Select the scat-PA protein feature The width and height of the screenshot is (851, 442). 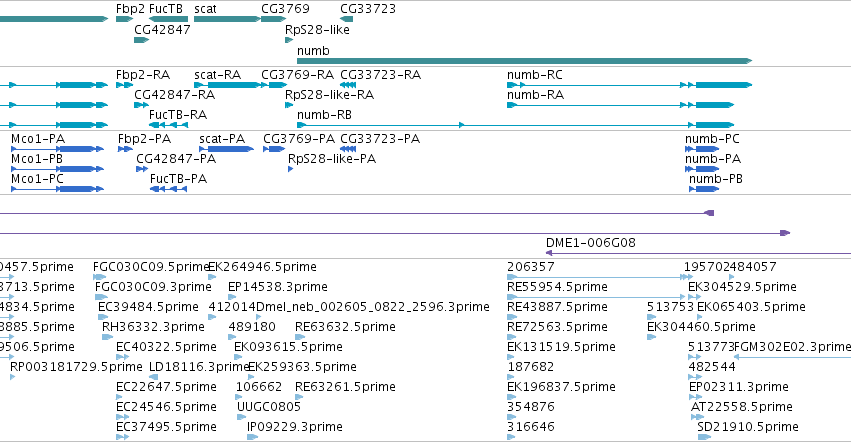pyautogui.click(x=226, y=149)
